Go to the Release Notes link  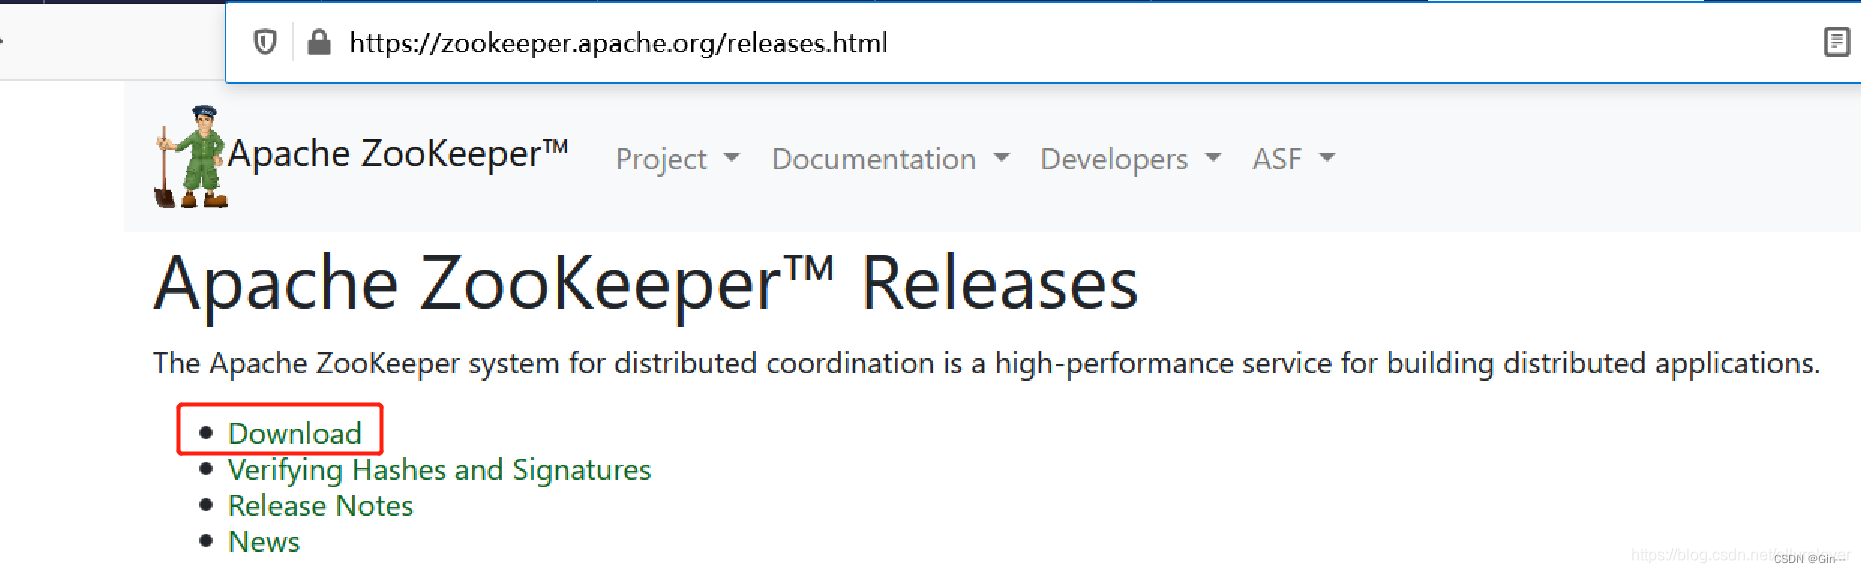(x=320, y=506)
